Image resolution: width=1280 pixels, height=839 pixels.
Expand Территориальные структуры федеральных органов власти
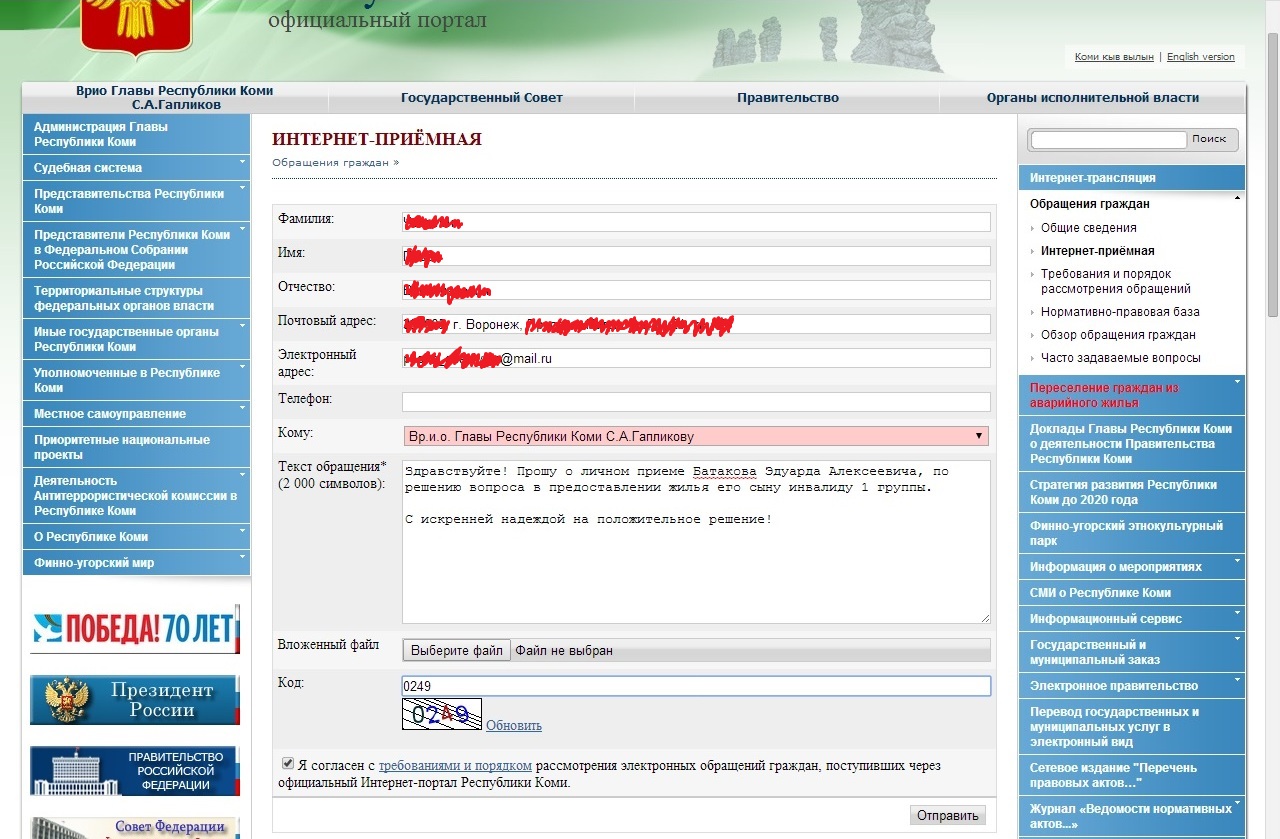pos(136,298)
